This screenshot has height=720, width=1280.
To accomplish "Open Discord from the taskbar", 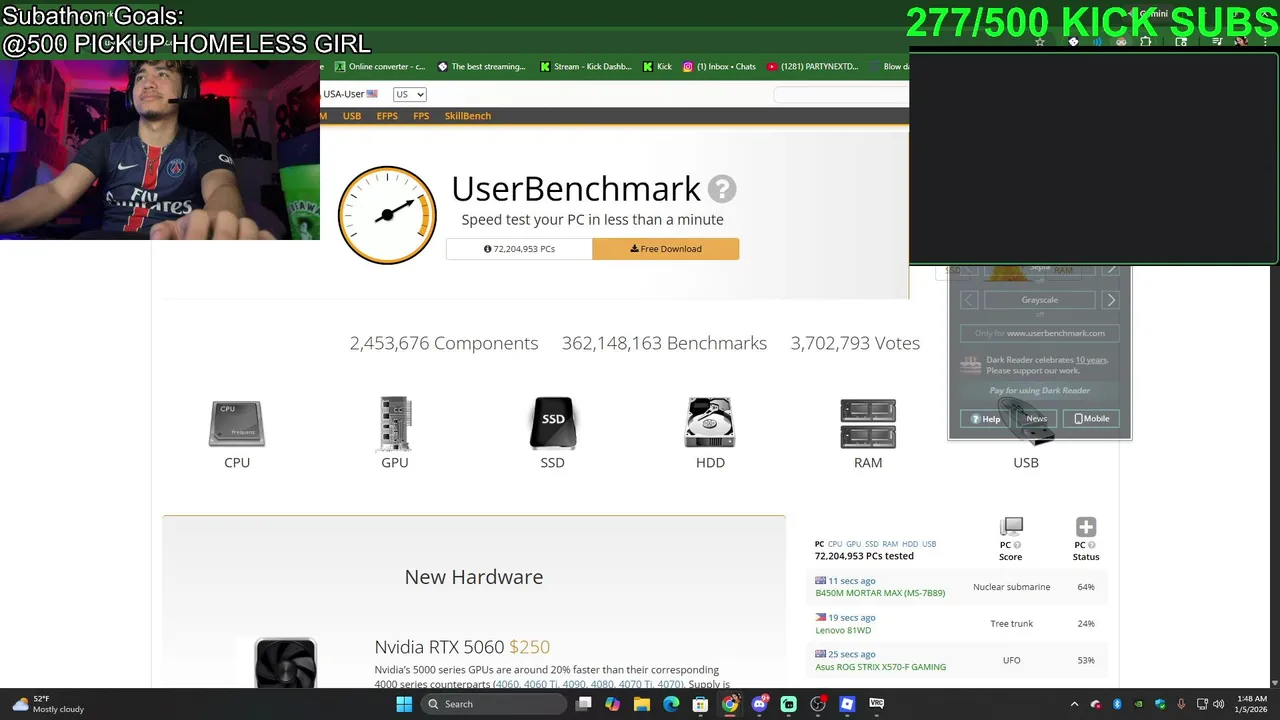I will [759, 704].
